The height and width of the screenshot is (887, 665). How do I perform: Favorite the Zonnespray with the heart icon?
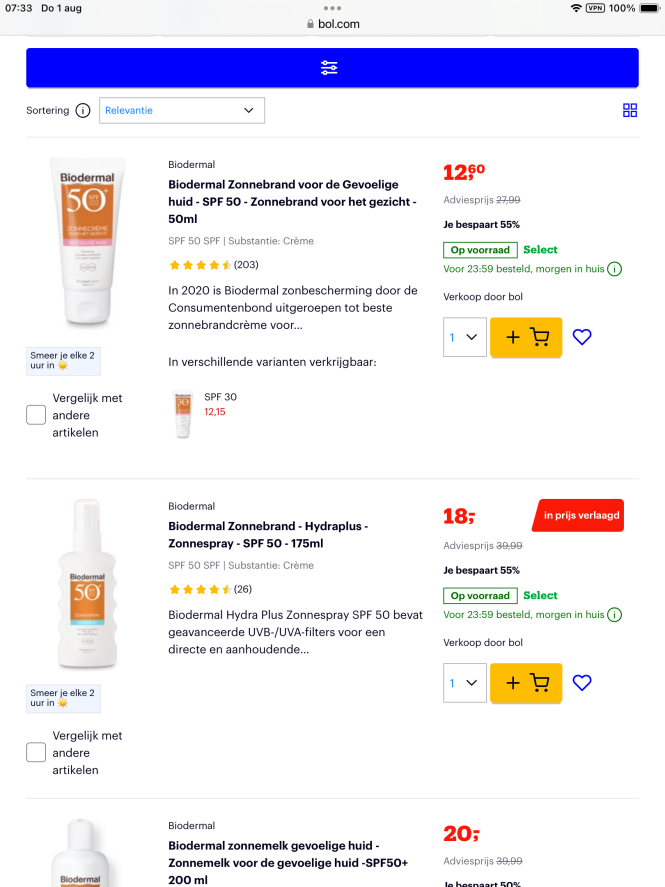click(581, 683)
